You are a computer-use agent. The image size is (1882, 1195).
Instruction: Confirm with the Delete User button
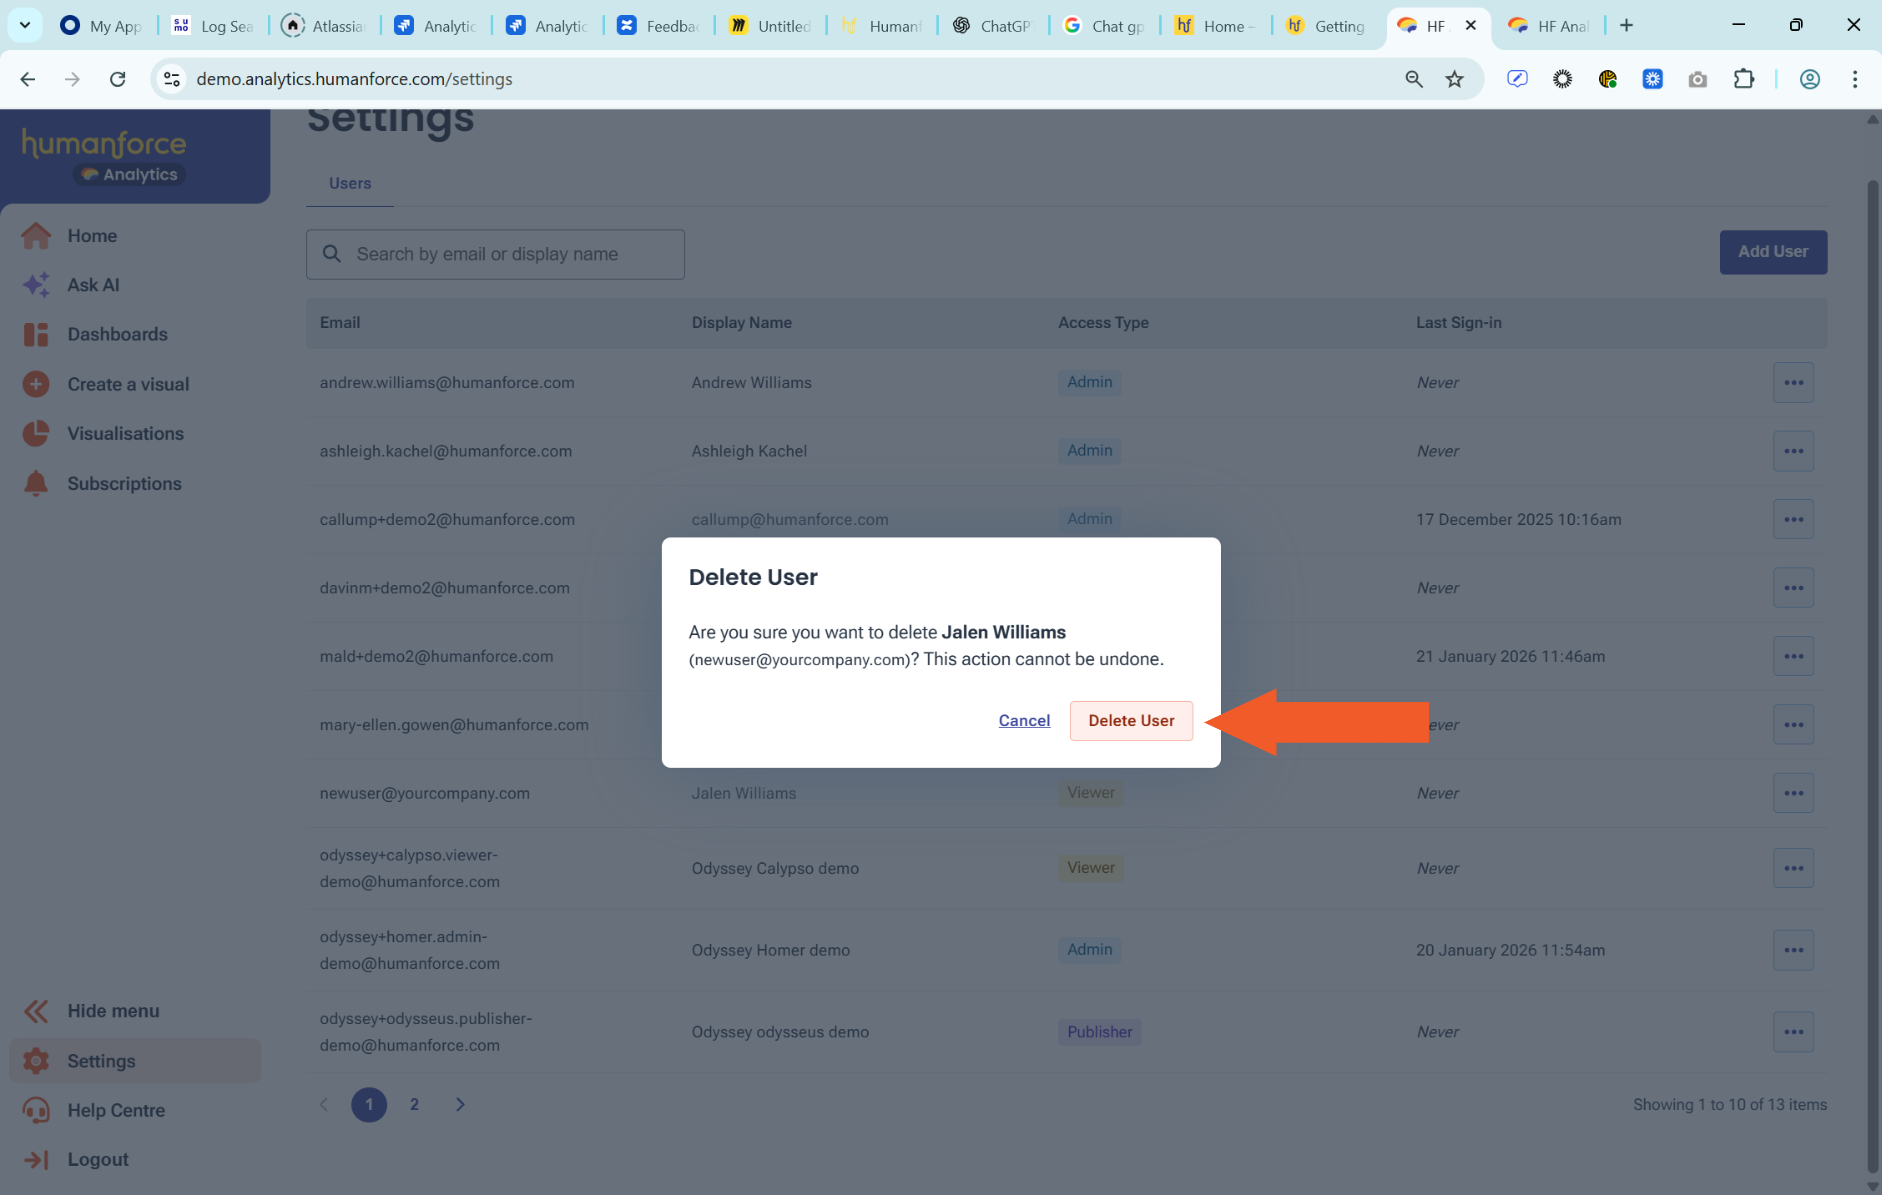(1130, 721)
